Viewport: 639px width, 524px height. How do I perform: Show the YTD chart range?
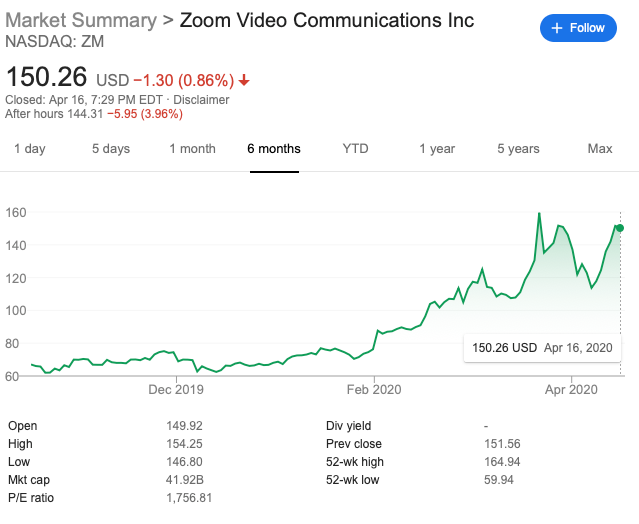click(355, 149)
